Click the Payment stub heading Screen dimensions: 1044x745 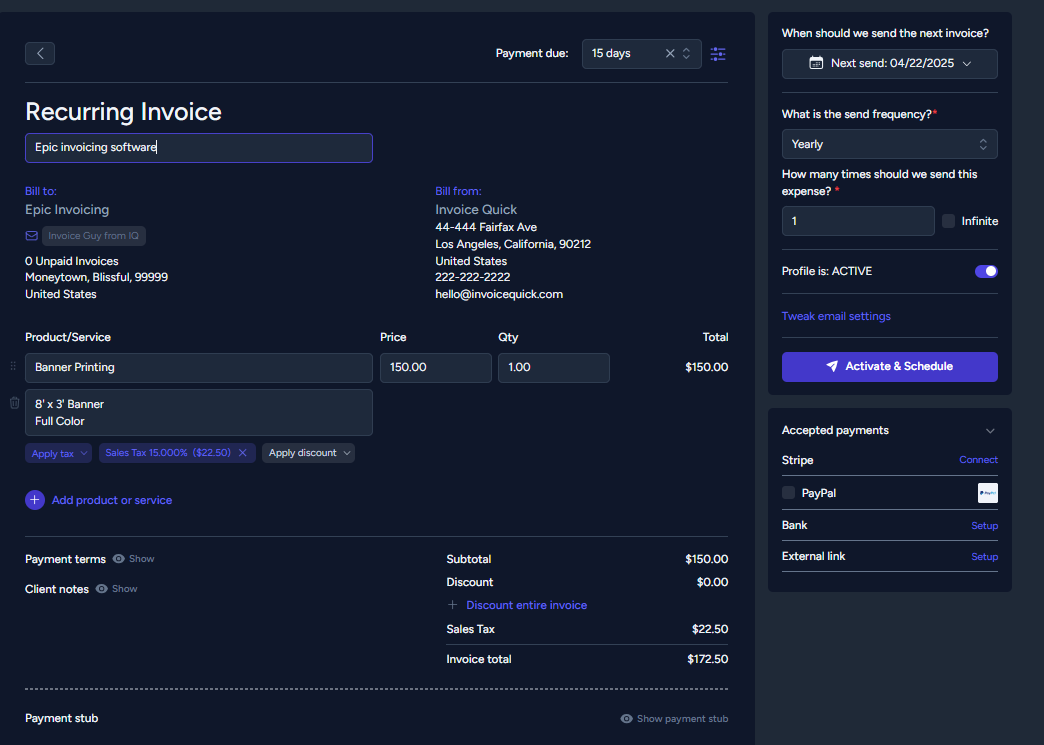pos(61,718)
